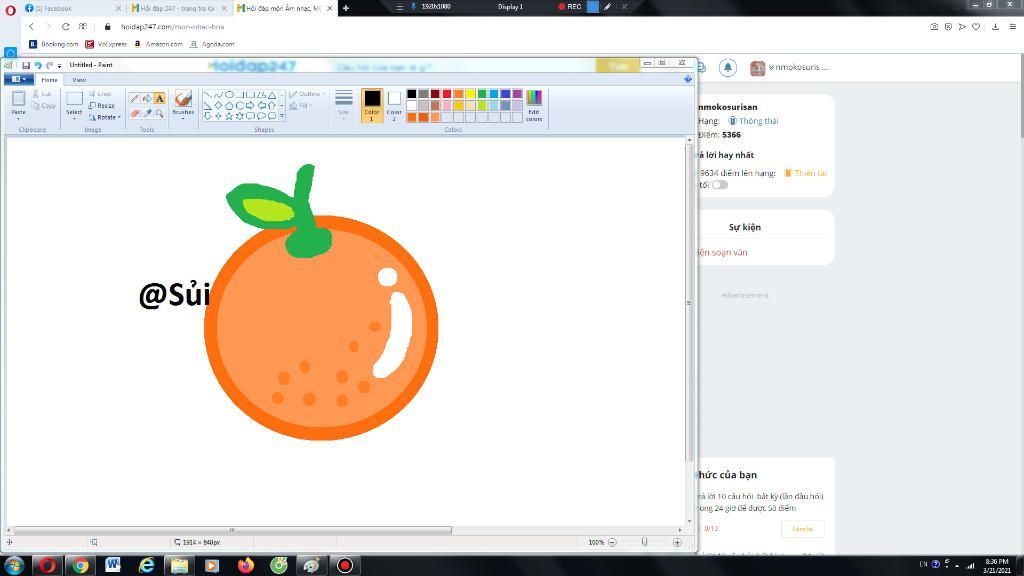This screenshot has height=576, width=1024.
Task: Click the browser downloads icon
Action: pos(995,27)
